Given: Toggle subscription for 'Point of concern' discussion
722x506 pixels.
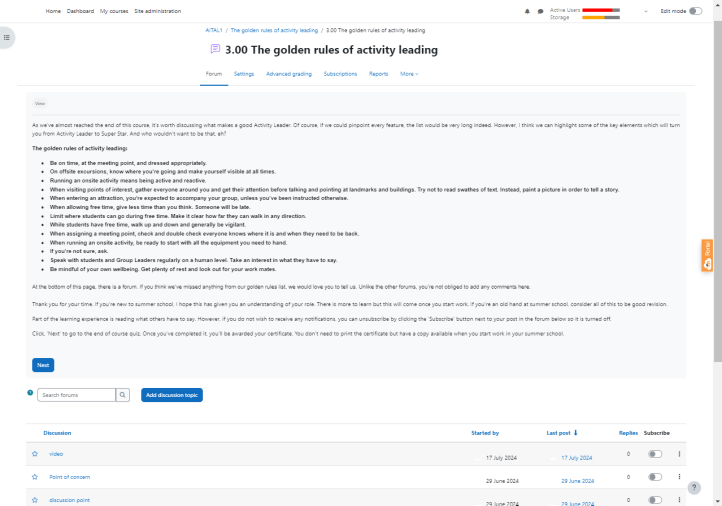Looking at the screenshot, I should tap(655, 477).
